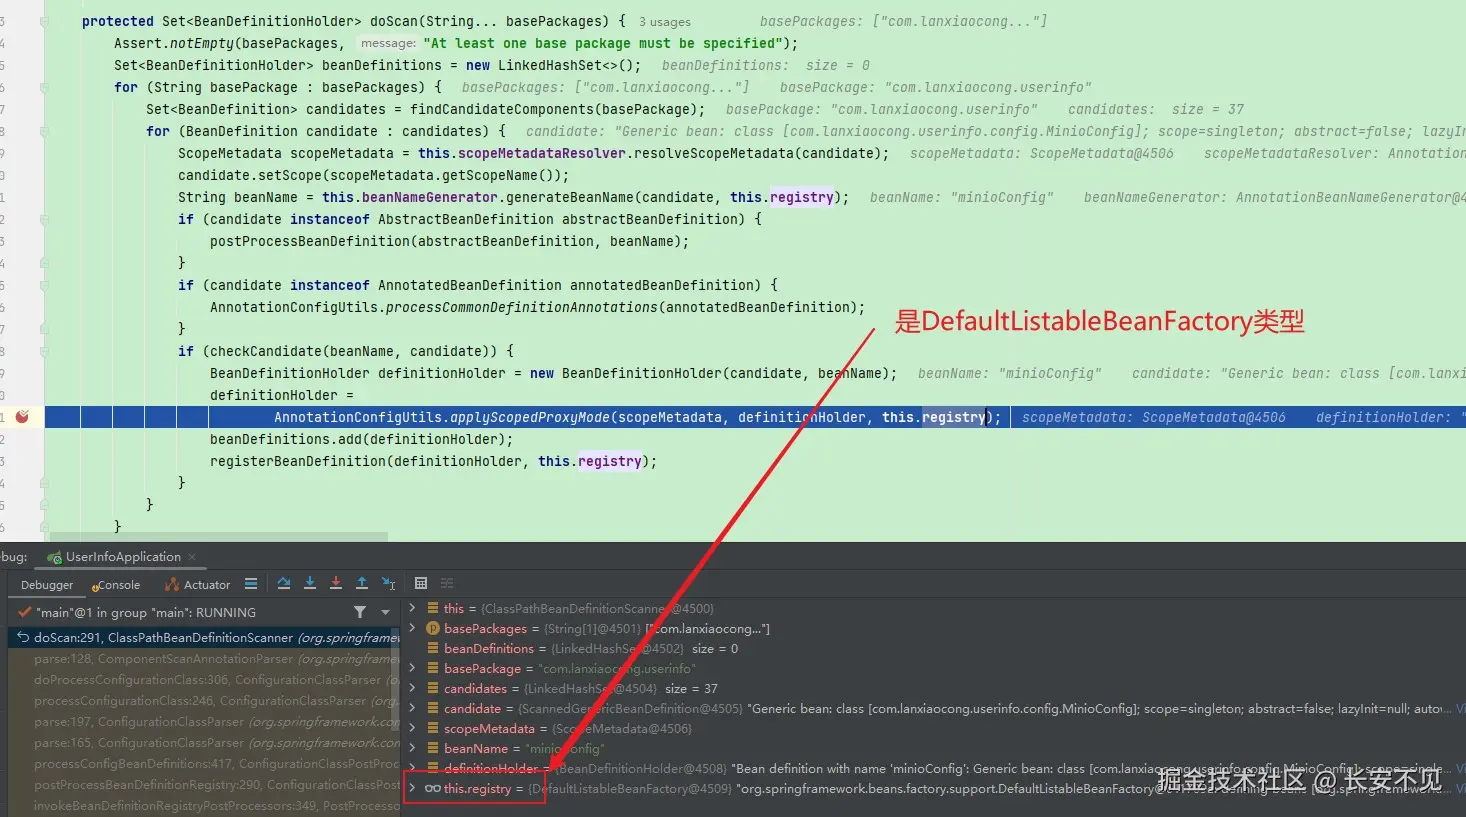The image size is (1466, 817).
Task: Select the parse:165 ConfigurationClassParser frame
Action: [x=204, y=743]
